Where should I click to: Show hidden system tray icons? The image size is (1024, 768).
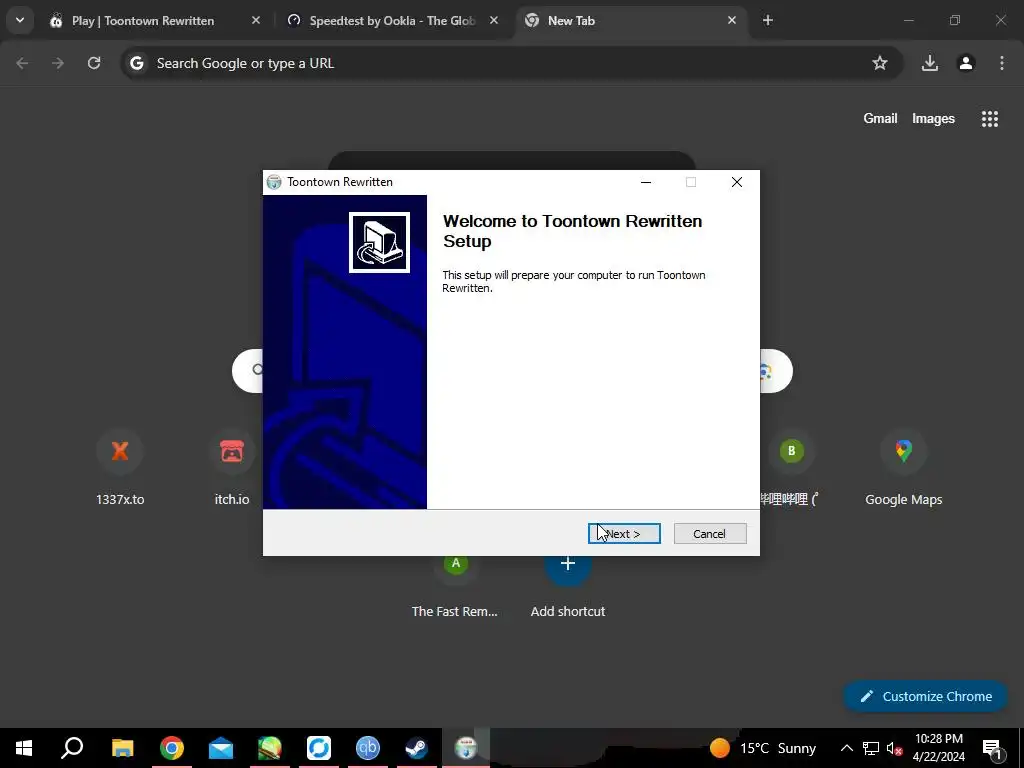click(846, 748)
